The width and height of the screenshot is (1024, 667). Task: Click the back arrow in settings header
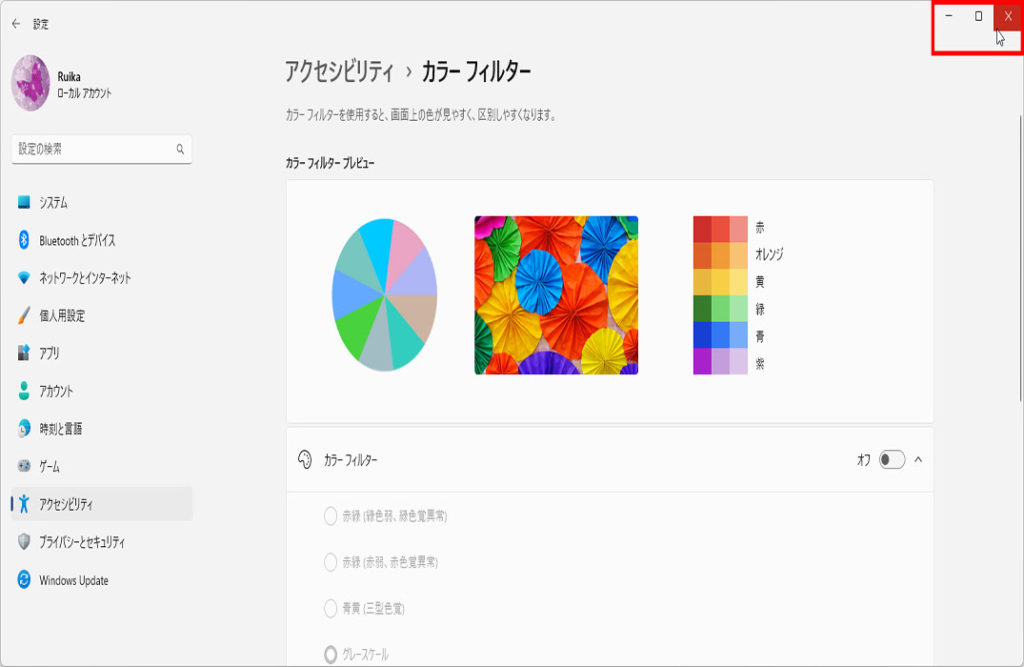pyautogui.click(x=16, y=24)
